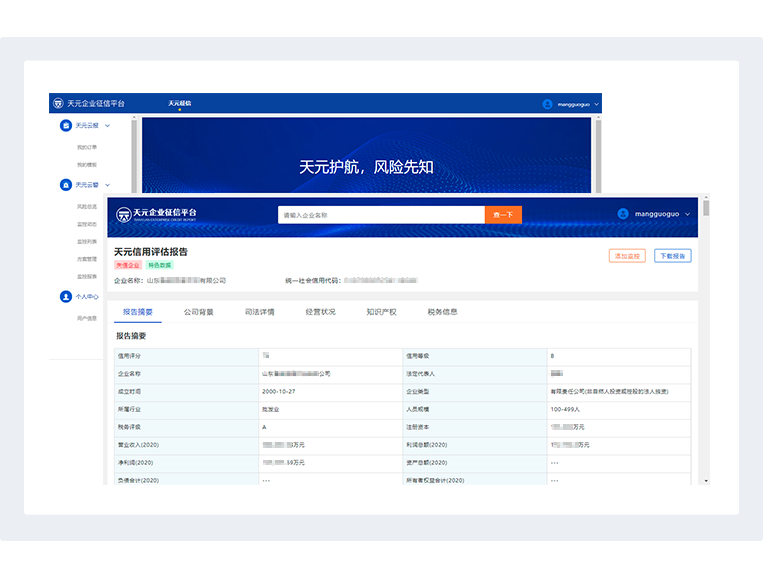Image resolution: width=763 pixels, height=576 pixels.
Task: Select the 税务信息 tab
Action: [442, 312]
